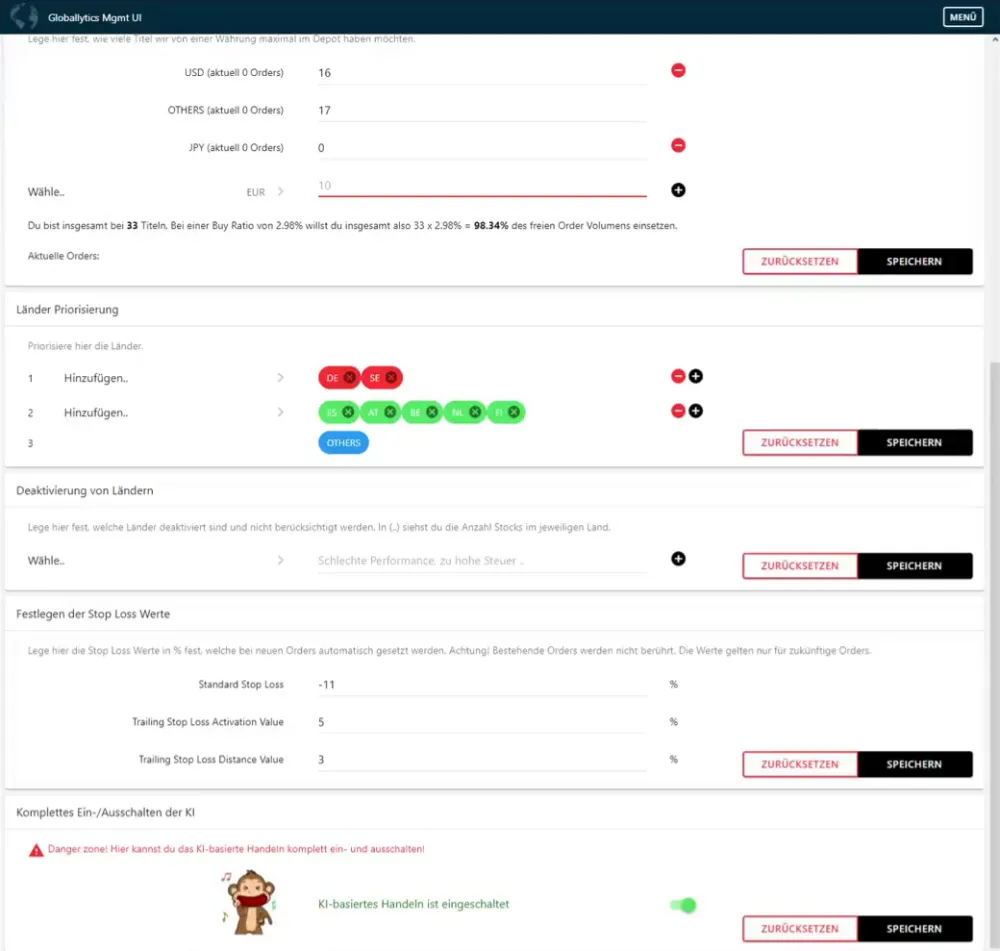
Task: Click the red Danger zone warning triangle
Action: click(x=36, y=850)
